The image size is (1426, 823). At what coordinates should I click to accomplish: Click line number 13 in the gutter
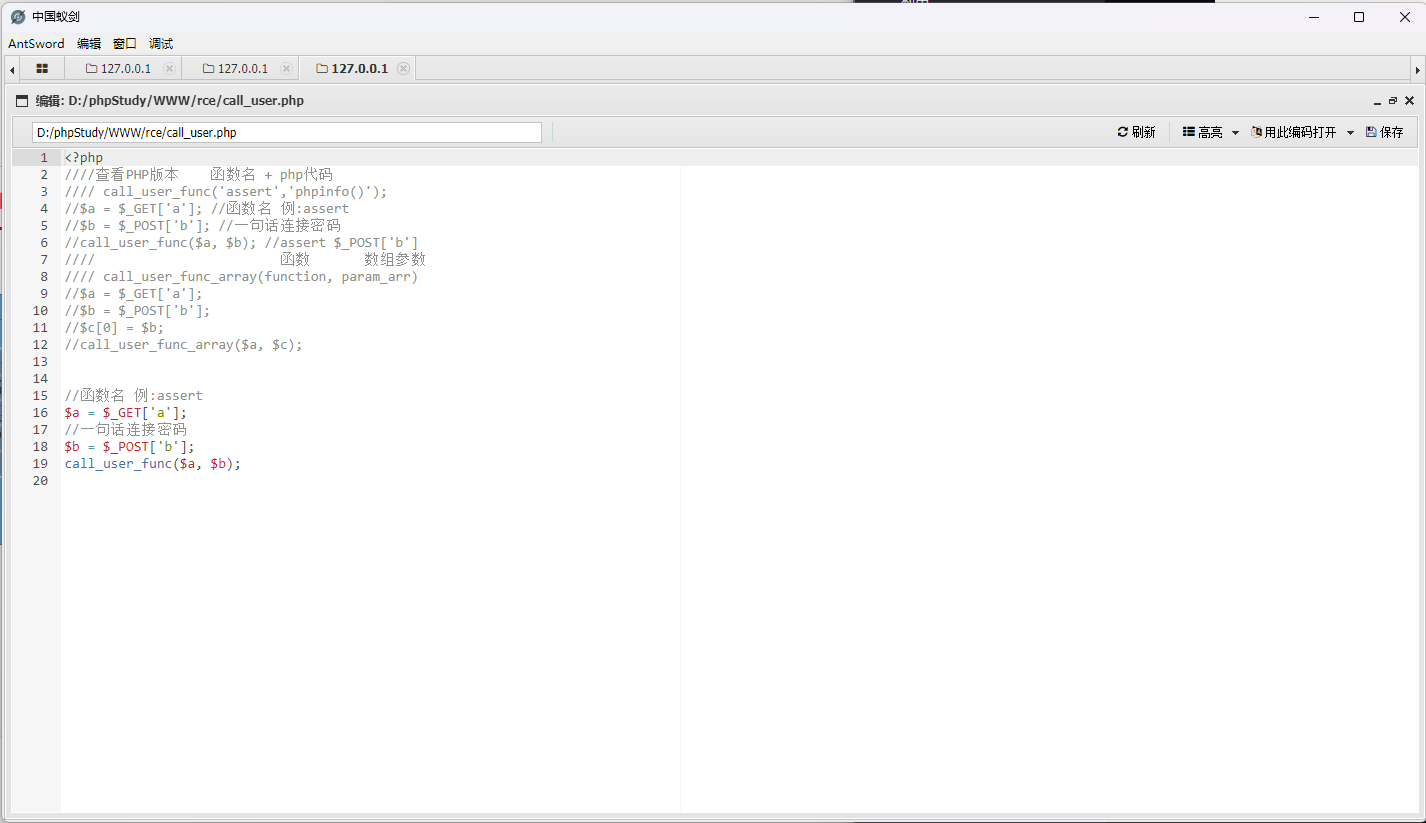[x=40, y=362]
